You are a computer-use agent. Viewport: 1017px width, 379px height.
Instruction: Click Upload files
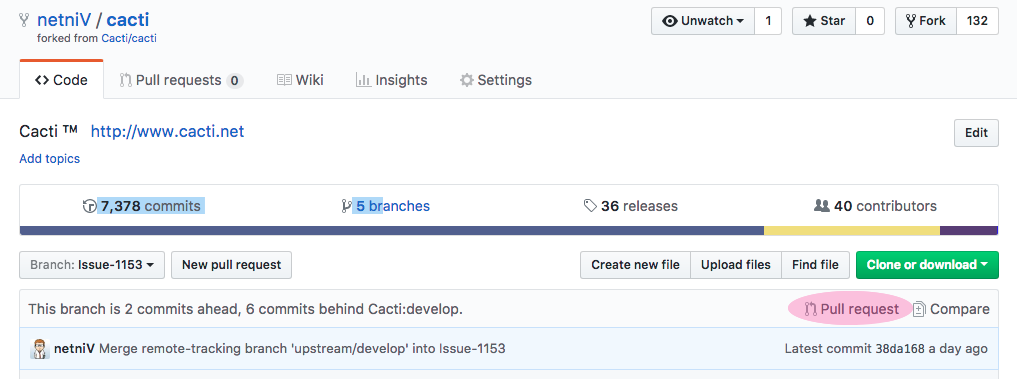tap(736, 265)
